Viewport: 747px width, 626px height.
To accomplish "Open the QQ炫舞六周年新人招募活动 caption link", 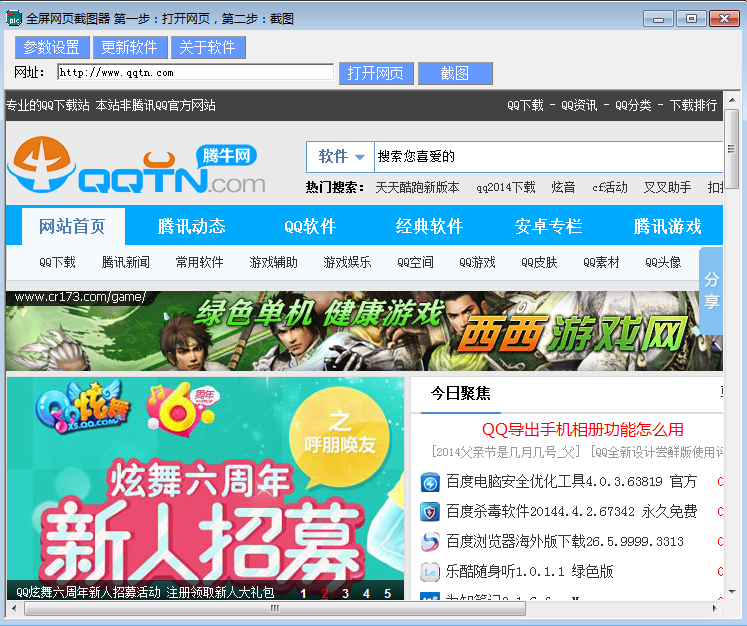I will pos(145,592).
